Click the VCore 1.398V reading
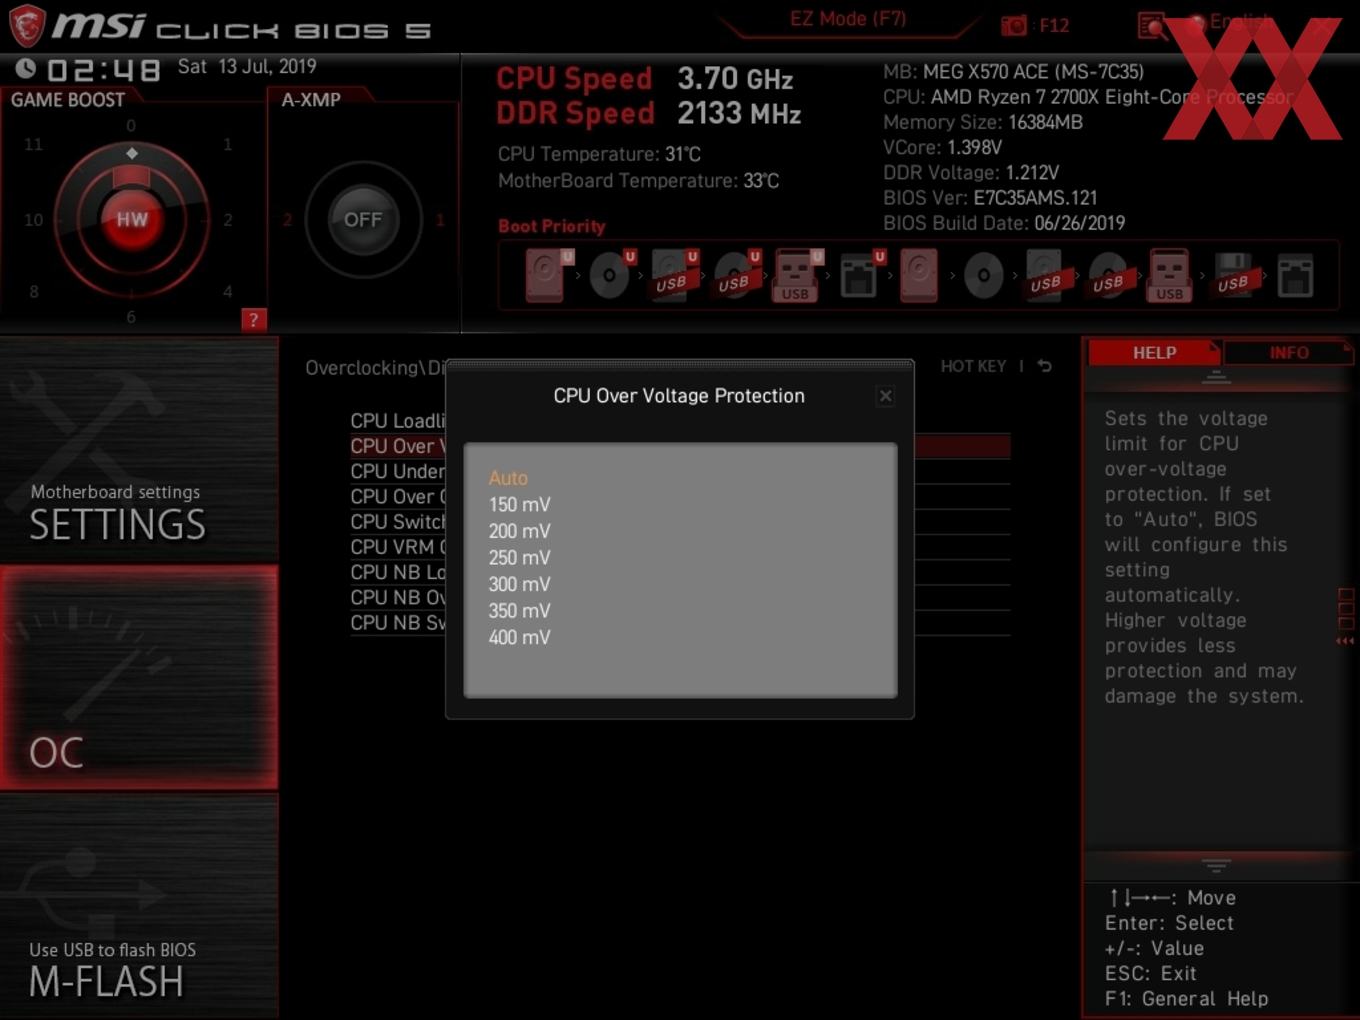Screen dimensions: 1360x1020 coord(942,147)
